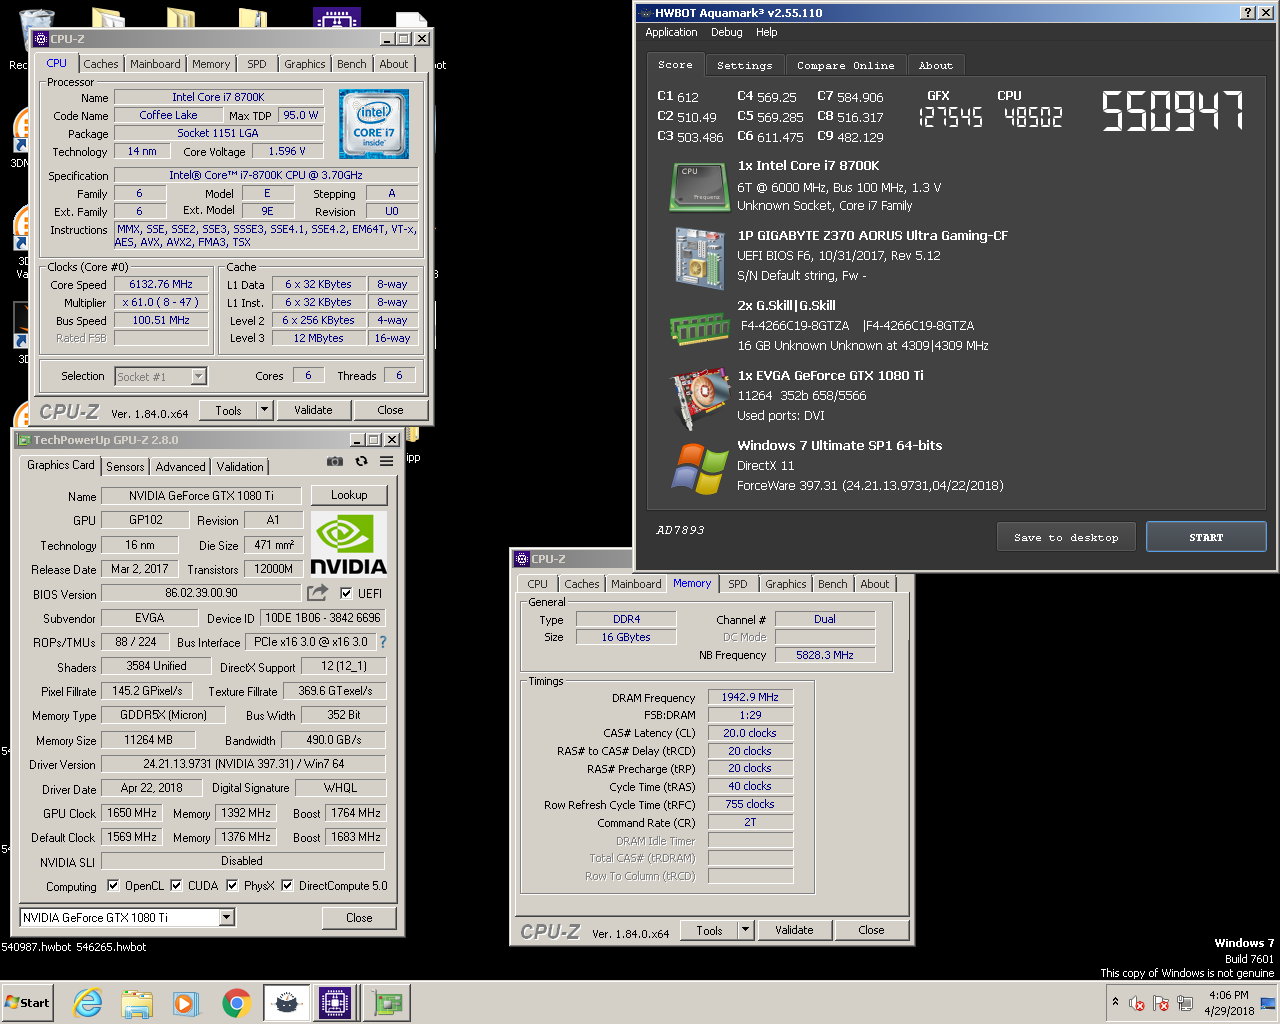Open the GPU-Z hamburger menu icon

(386, 461)
